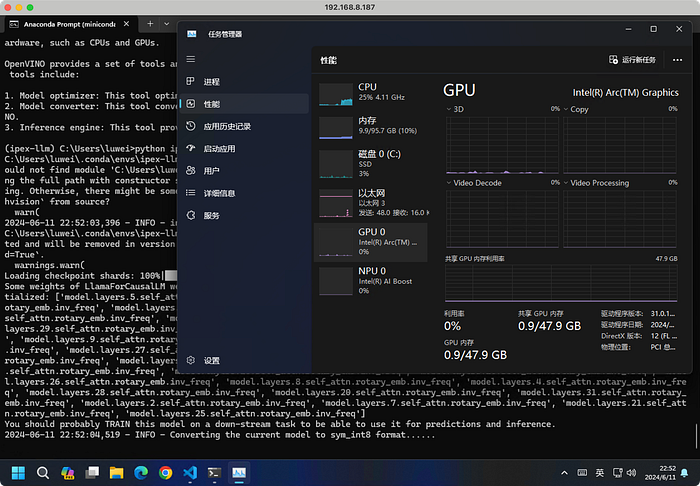Click the DirectX 版本 value
Viewport: 700px width, 486px height.
(663, 336)
